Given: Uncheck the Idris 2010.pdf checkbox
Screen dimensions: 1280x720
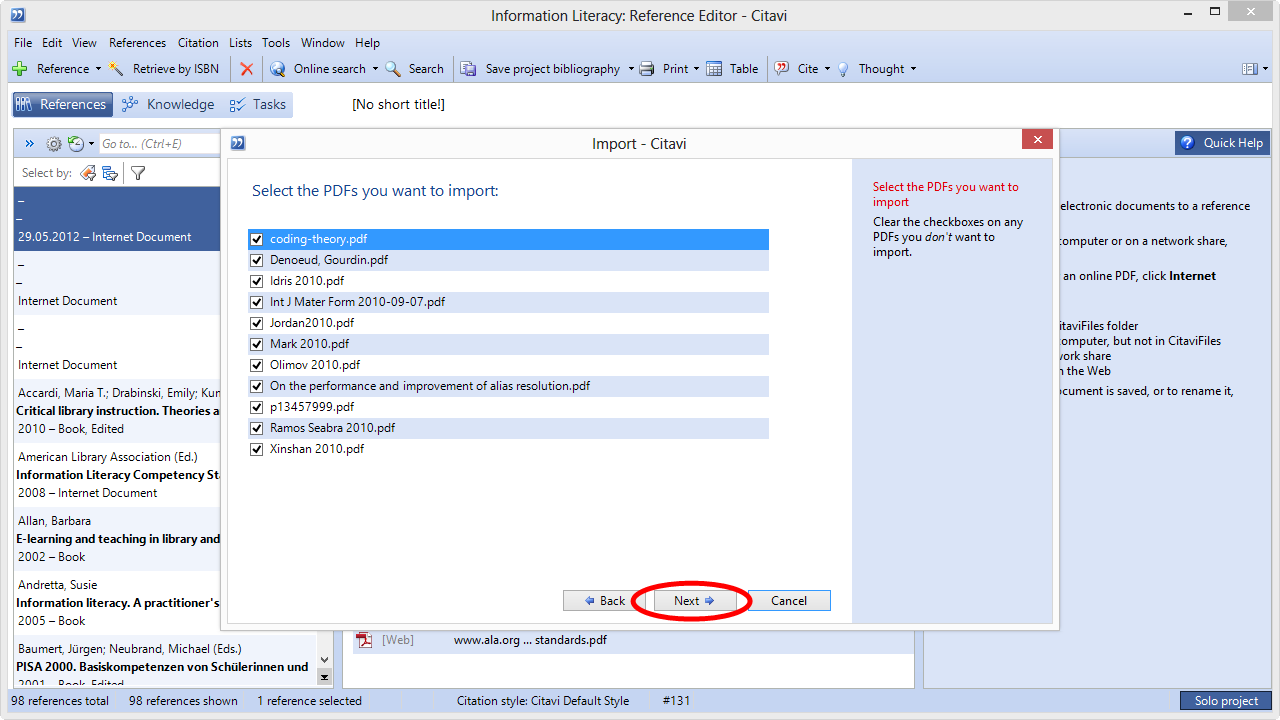Looking at the screenshot, I should pos(257,281).
